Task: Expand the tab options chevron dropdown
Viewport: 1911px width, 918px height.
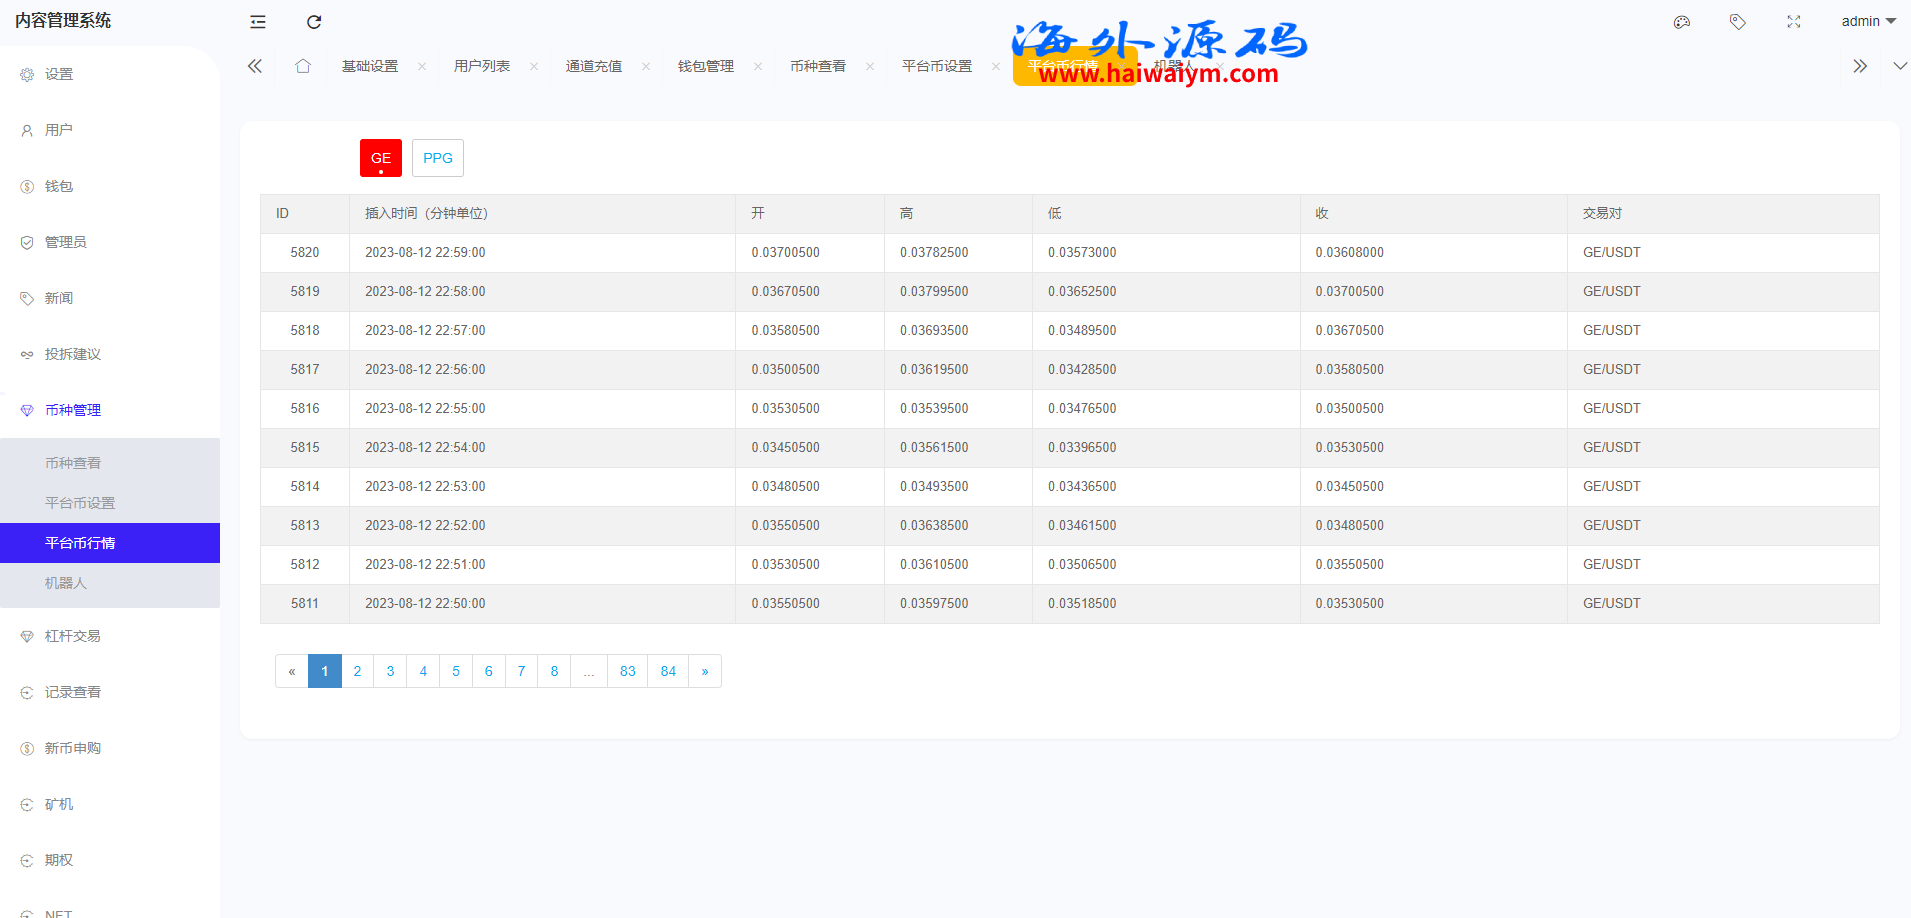Action: point(1900,66)
